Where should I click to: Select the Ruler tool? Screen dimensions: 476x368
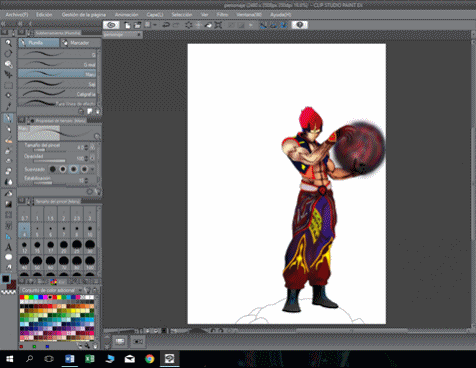pos(8,236)
